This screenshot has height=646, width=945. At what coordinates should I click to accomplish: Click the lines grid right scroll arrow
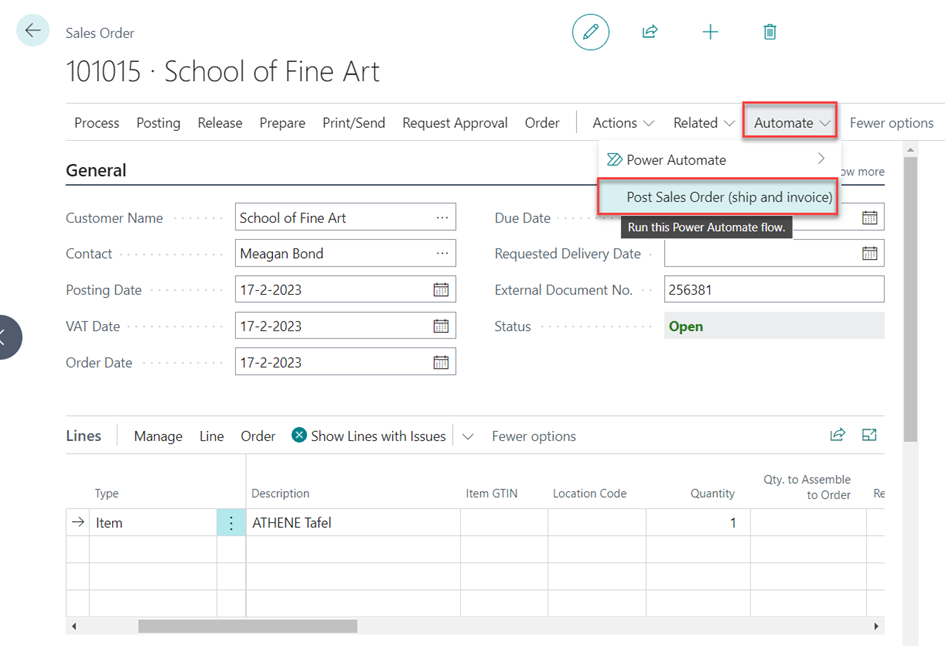click(876, 627)
